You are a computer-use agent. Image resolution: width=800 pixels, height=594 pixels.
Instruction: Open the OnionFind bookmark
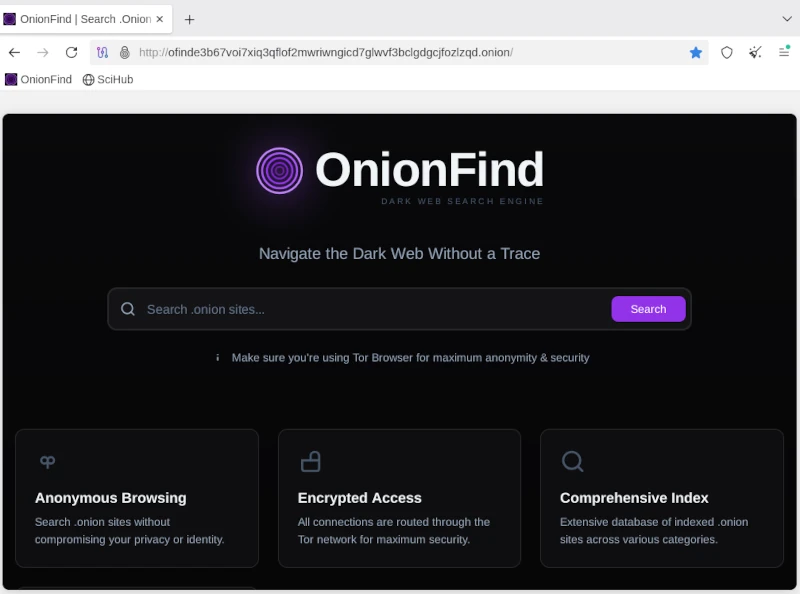tap(38, 79)
